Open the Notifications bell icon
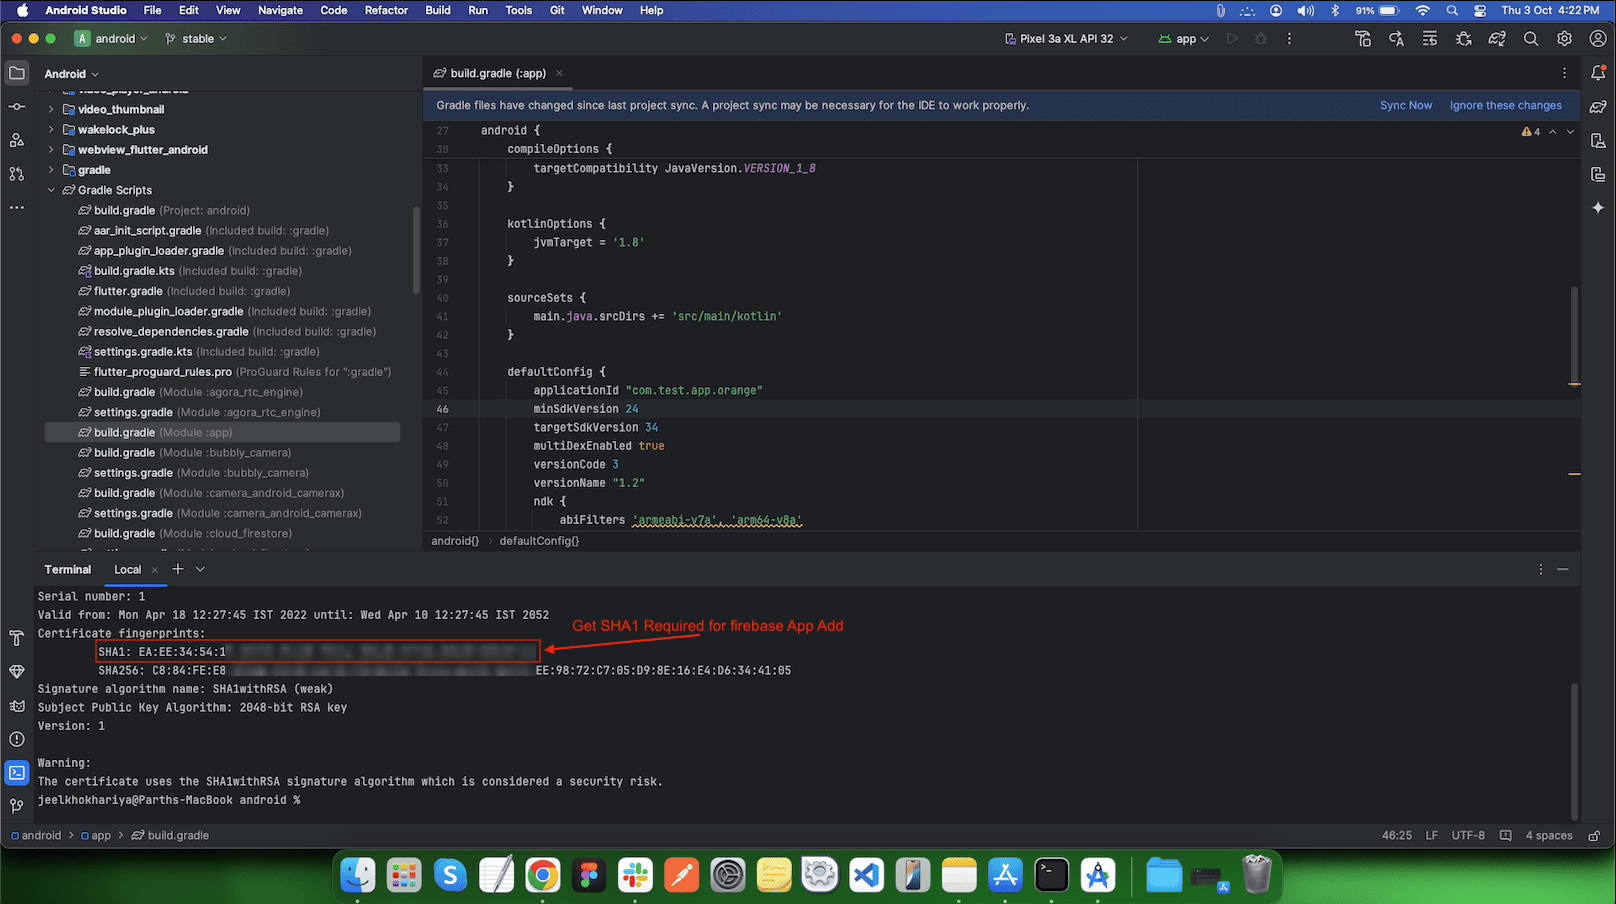Image resolution: width=1616 pixels, height=904 pixels. [x=1598, y=73]
